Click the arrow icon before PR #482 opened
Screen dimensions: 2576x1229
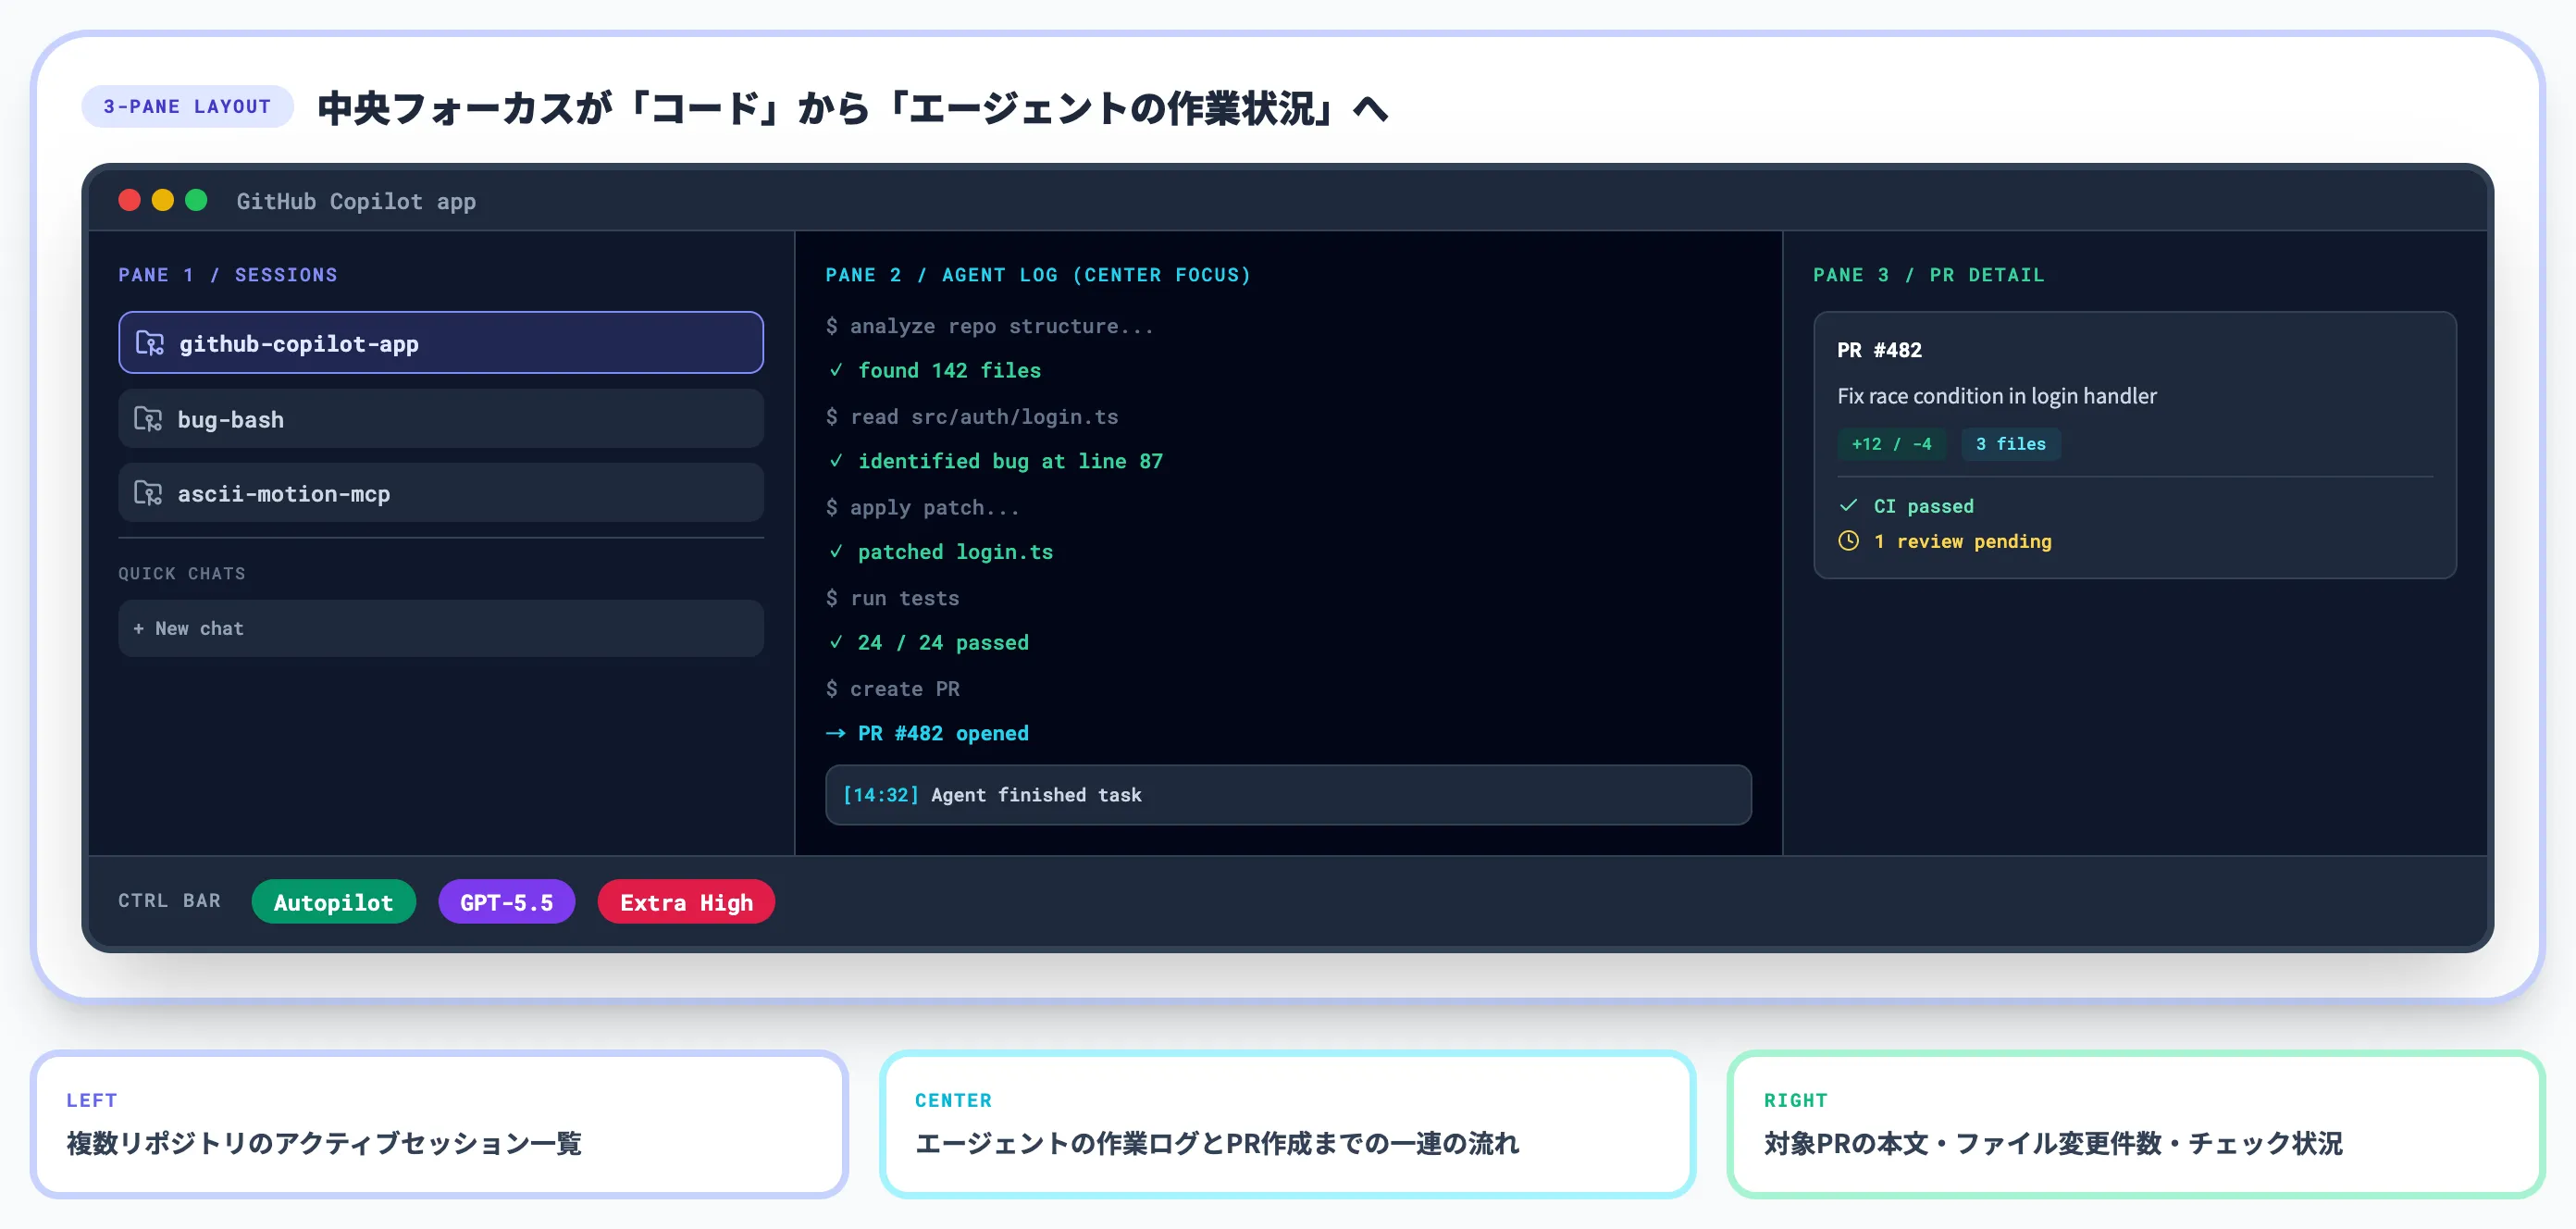(x=836, y=733)
